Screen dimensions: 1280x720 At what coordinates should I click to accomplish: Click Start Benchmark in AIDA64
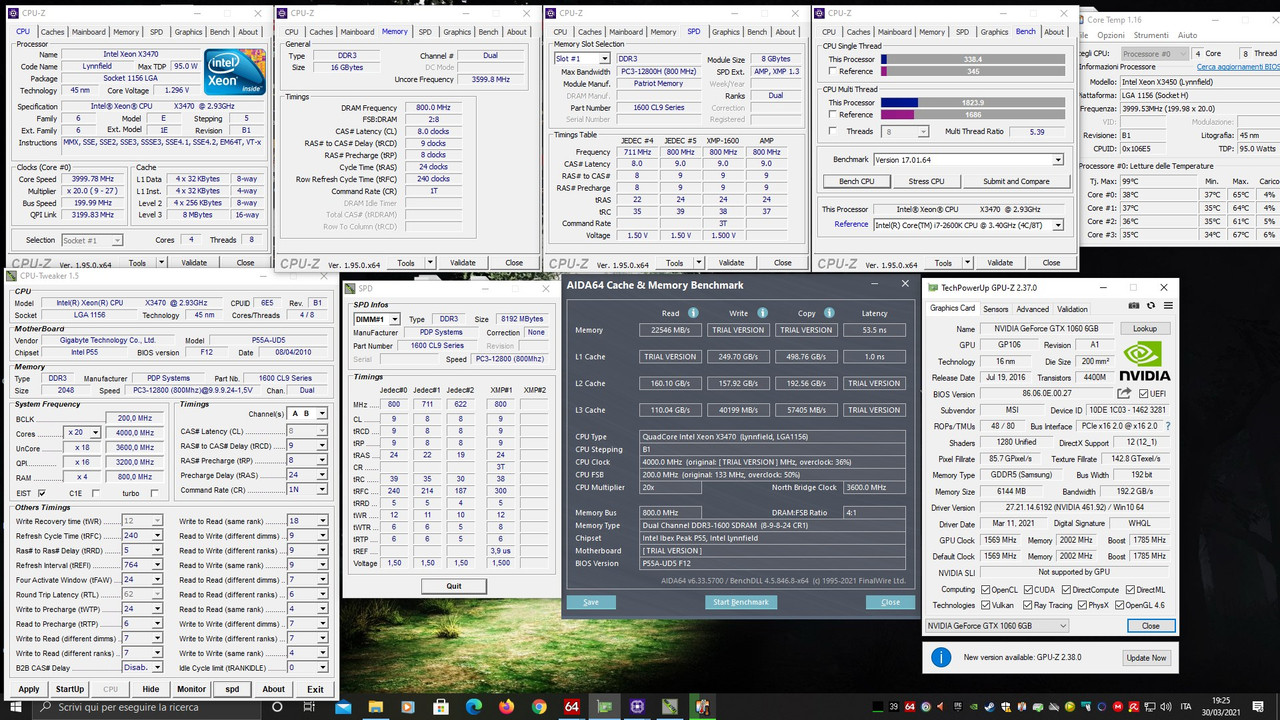pos(741,602)
